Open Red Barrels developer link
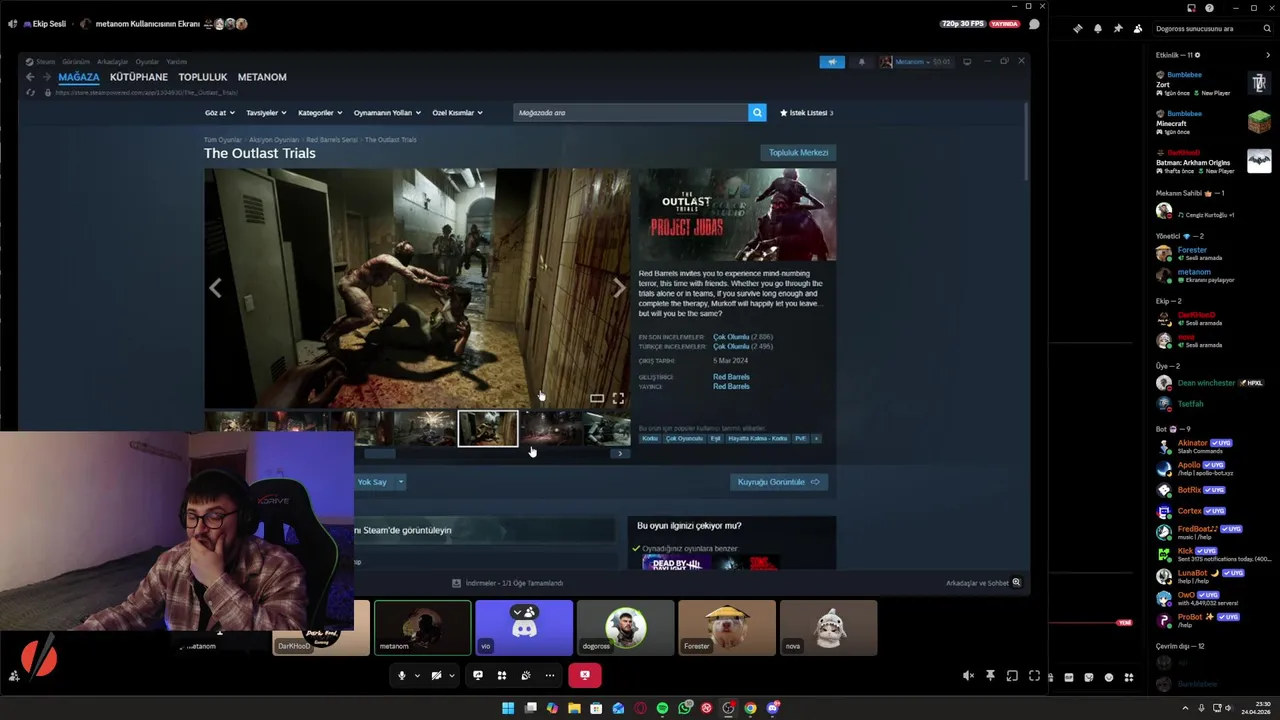Viewport: 1280px width, 720px height. 731,377
